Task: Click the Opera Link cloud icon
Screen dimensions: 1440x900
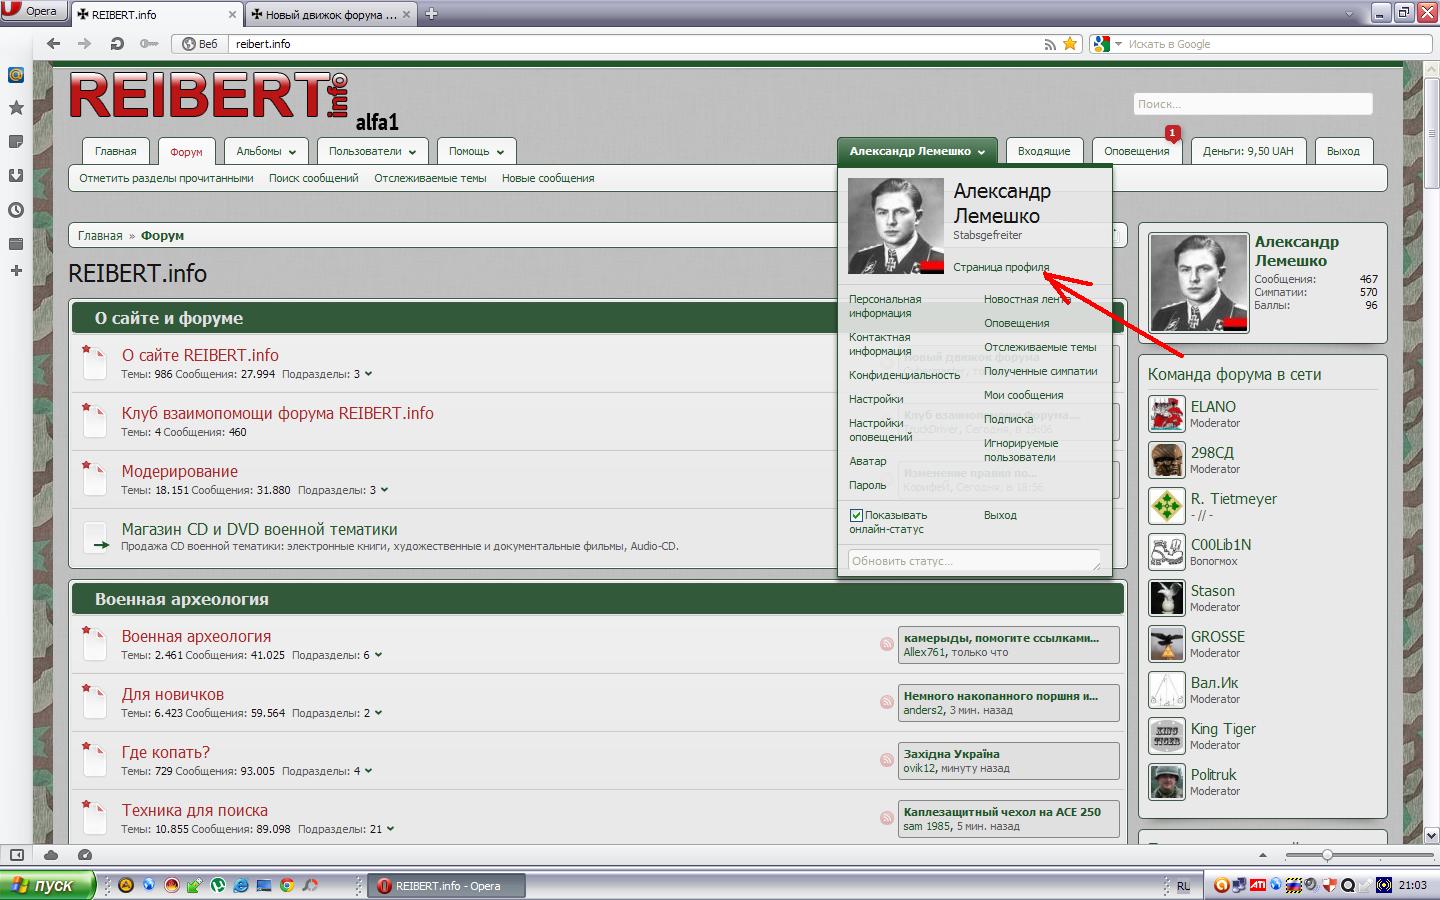Action: pos(51,855)
